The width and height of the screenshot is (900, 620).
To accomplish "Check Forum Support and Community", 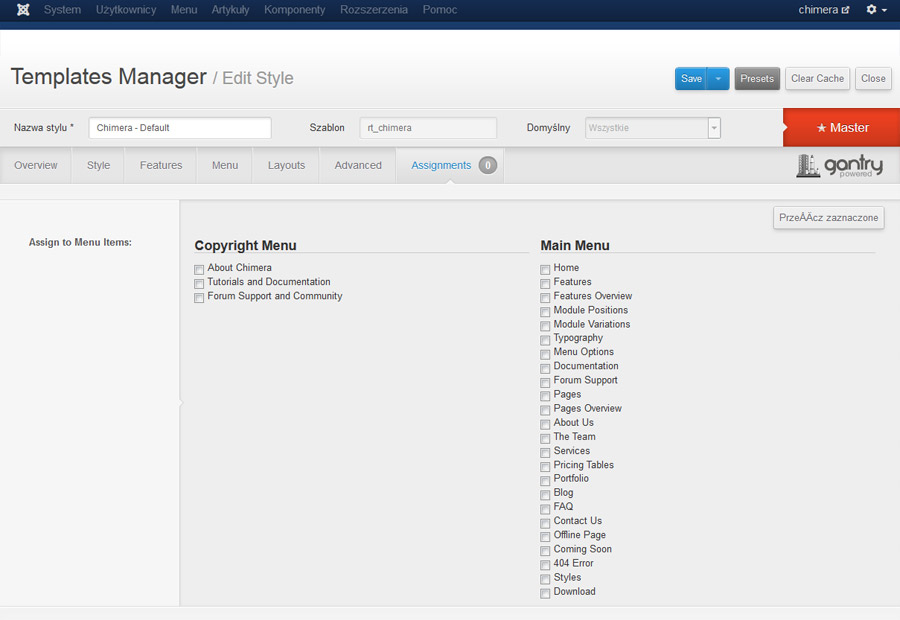I will pyautogui.click(x=199, y=297).
